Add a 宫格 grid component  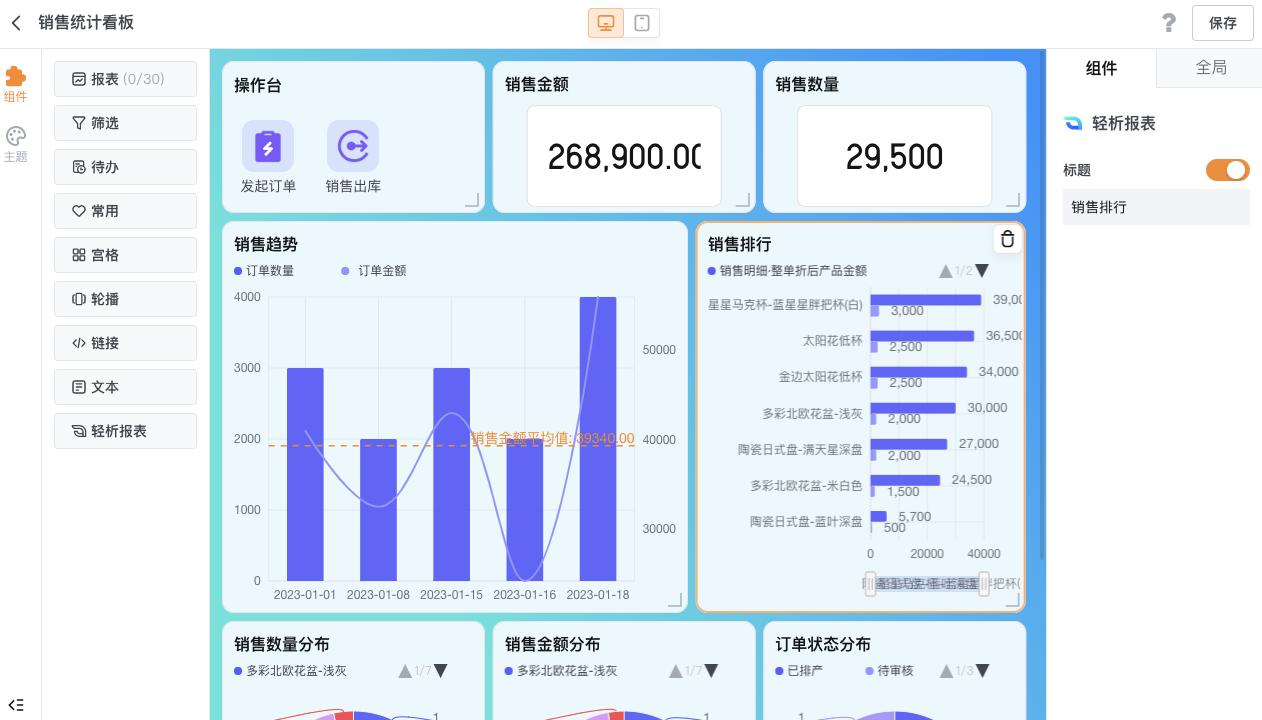(x=125, y=255)
